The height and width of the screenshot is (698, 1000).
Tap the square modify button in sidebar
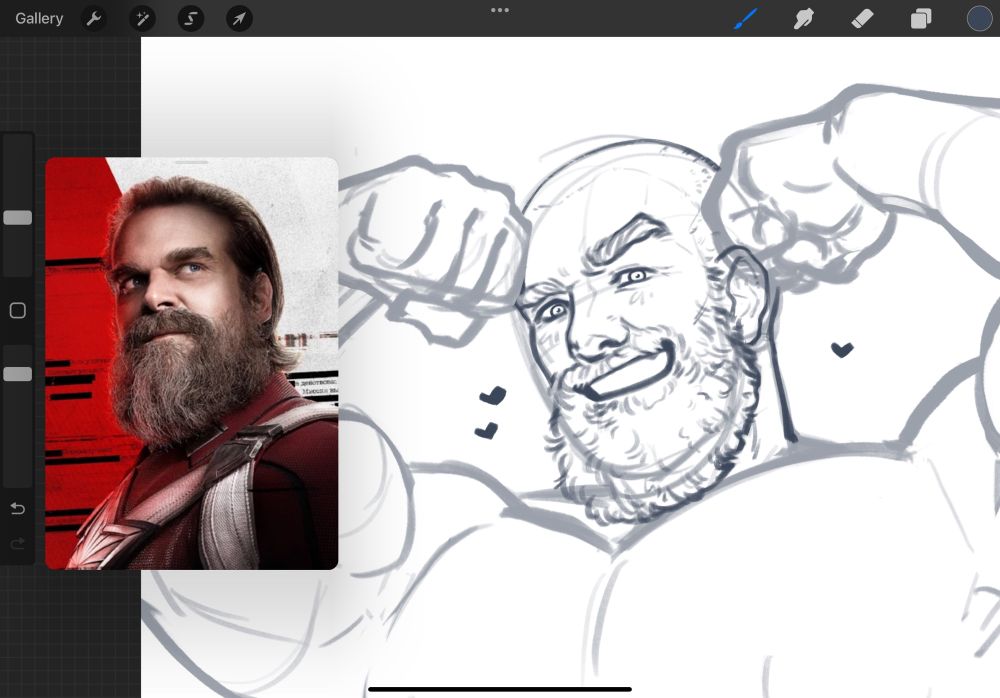point(18,311)
